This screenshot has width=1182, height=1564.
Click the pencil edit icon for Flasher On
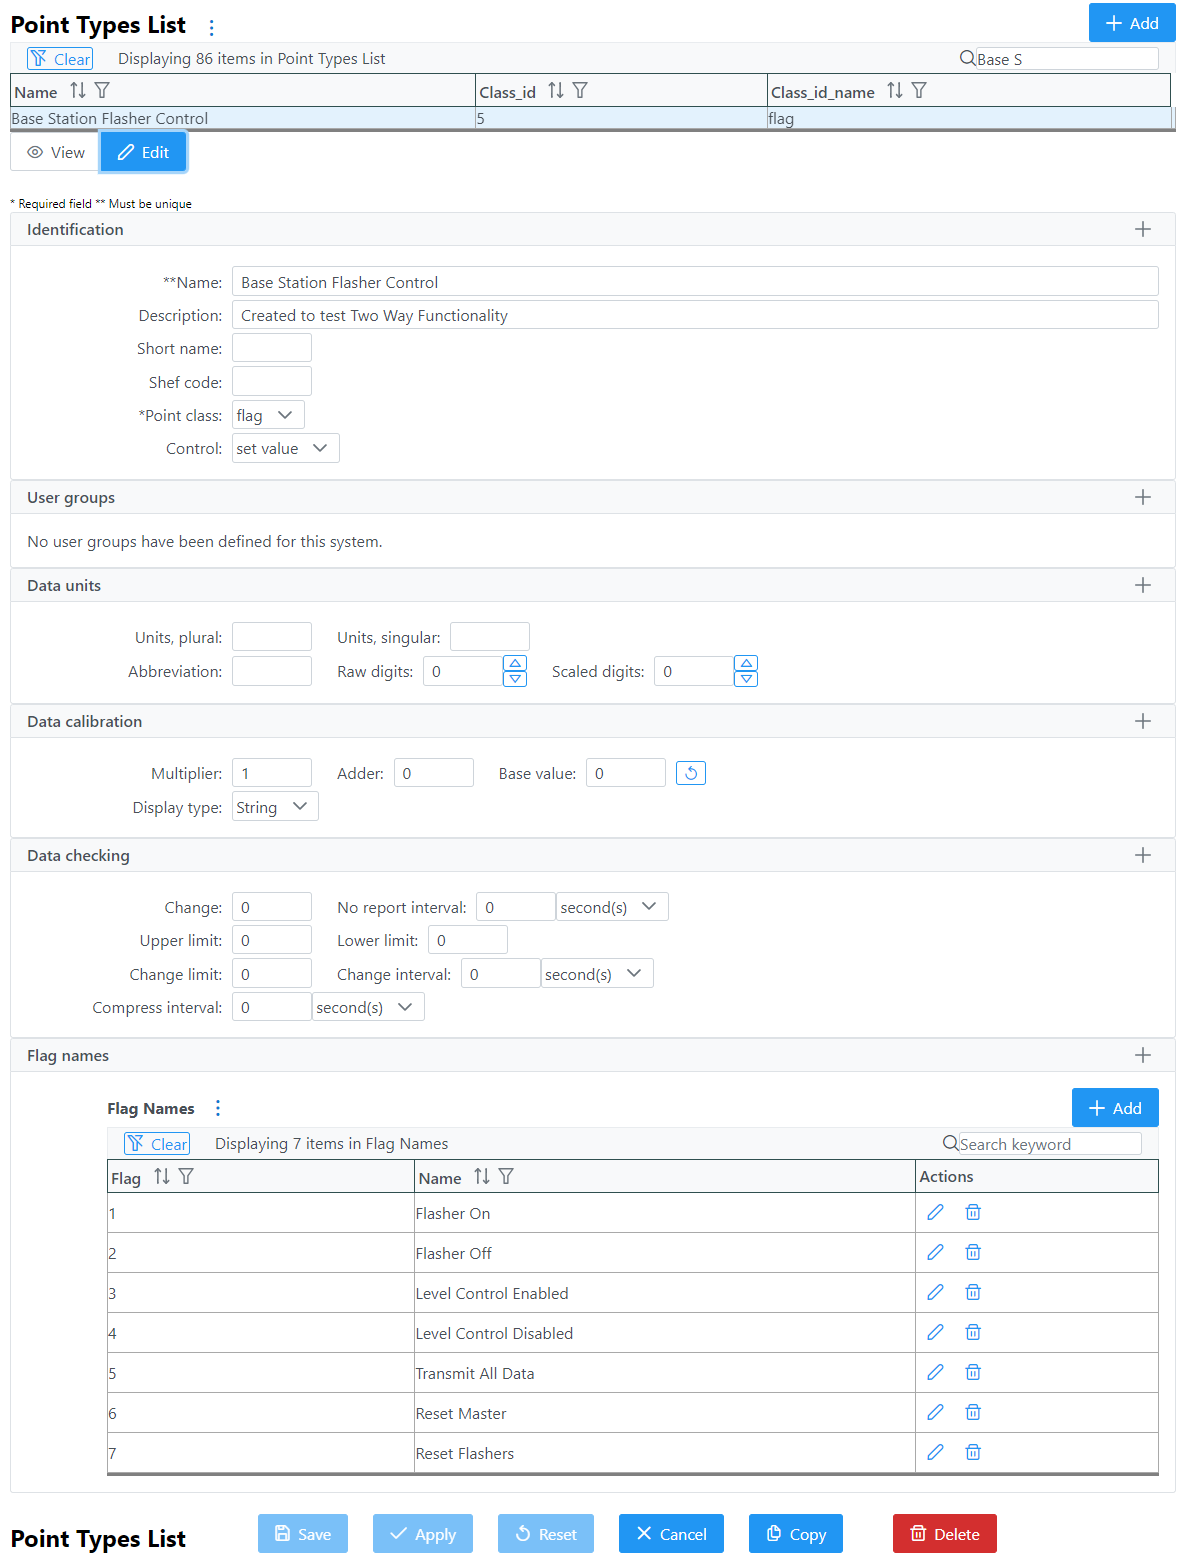click(x=935, y=1212)
